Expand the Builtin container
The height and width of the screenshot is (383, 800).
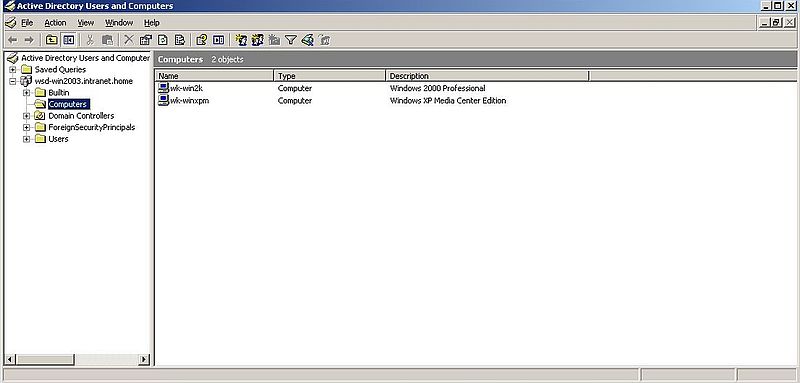[x=27, y=93]
